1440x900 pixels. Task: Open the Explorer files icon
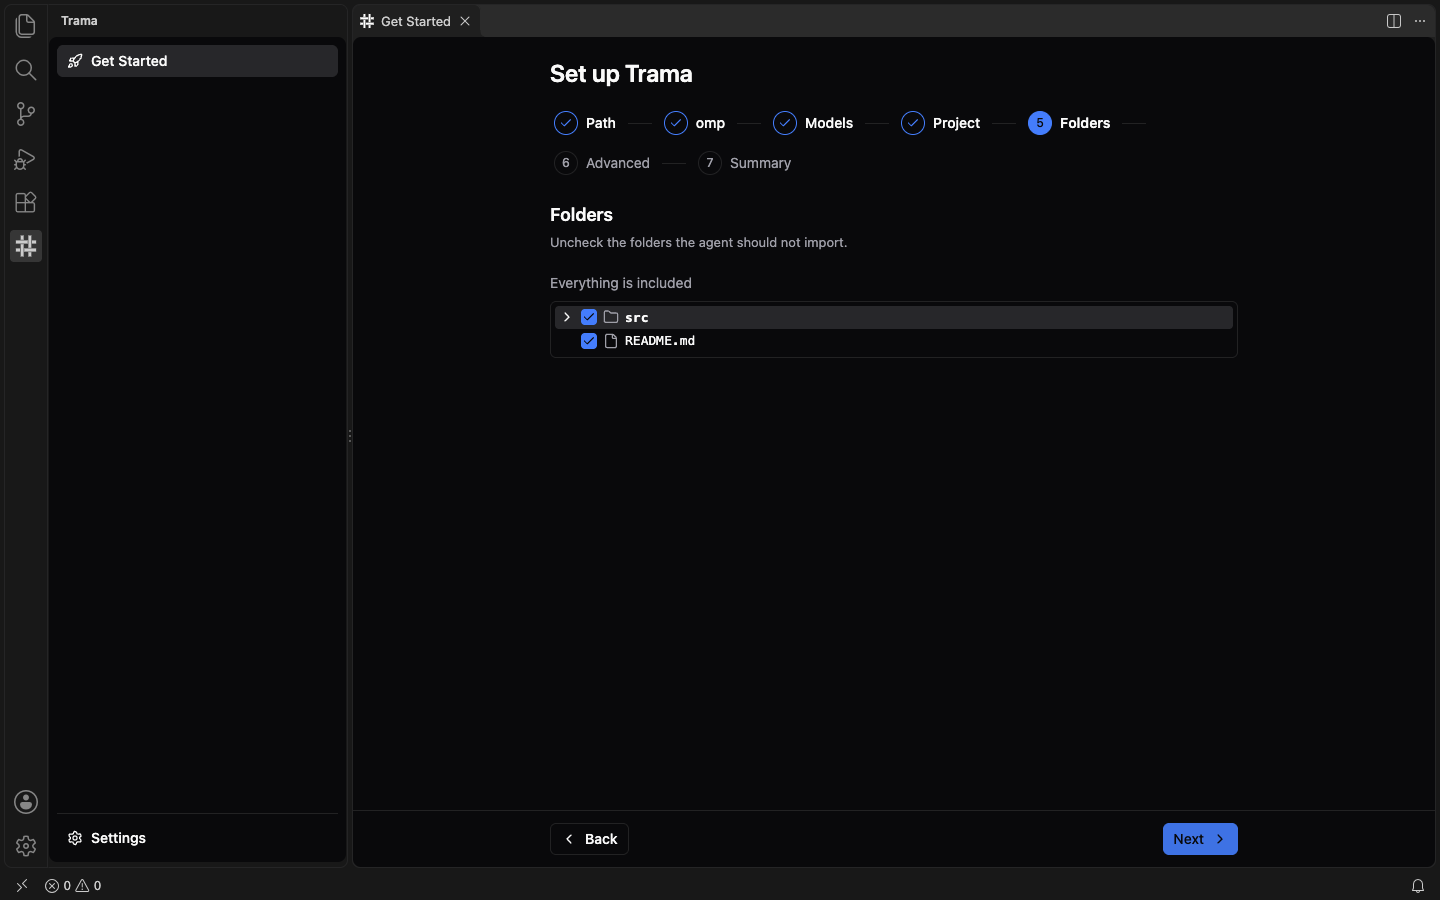click(26, 25)
